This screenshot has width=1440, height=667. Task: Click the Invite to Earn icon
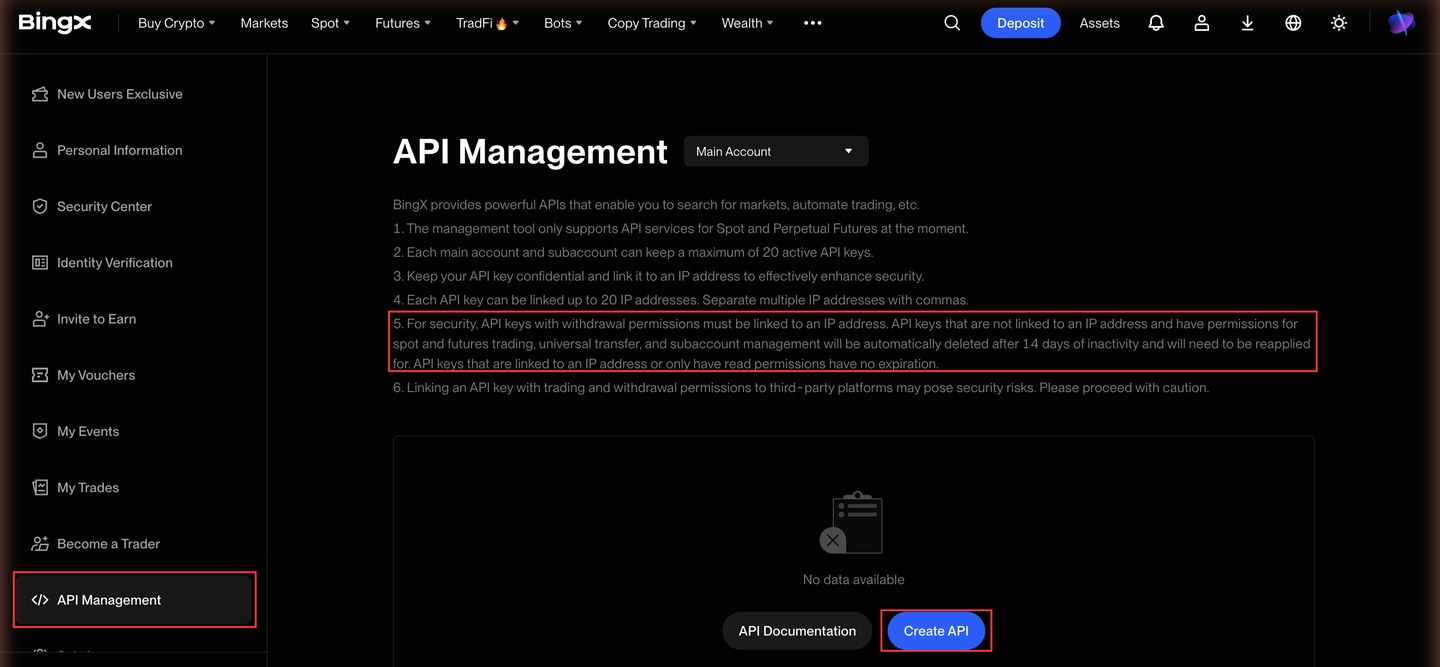40,319
